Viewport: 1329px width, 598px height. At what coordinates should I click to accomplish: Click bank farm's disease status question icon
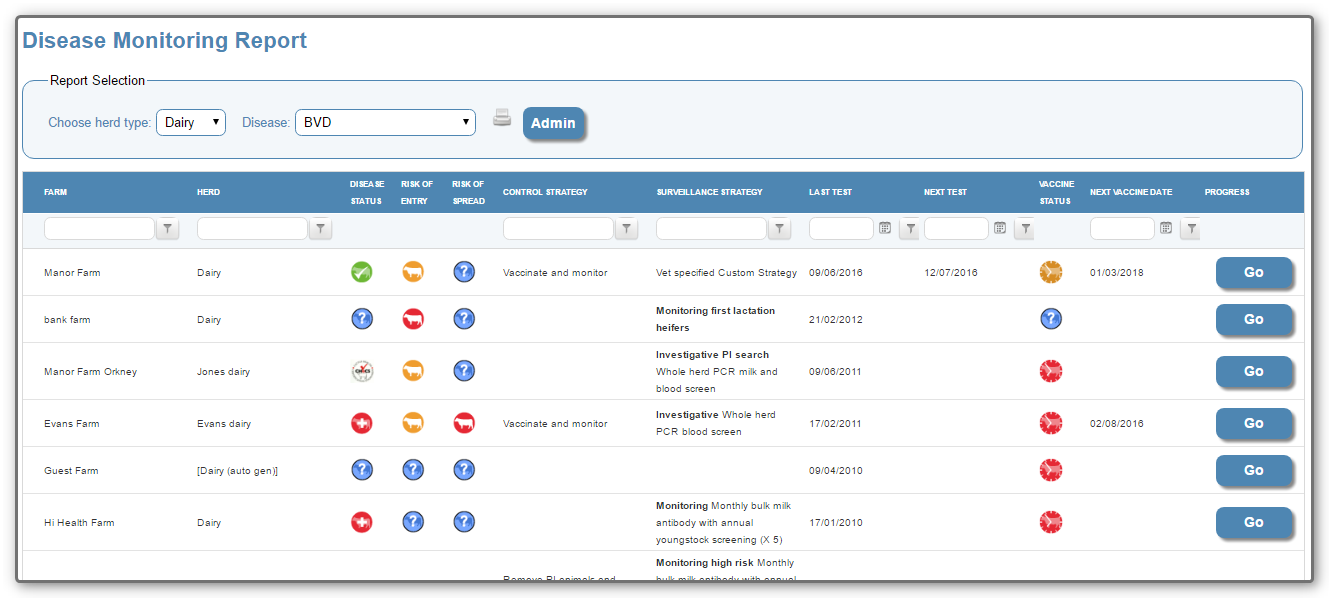(x=362, y=319)
